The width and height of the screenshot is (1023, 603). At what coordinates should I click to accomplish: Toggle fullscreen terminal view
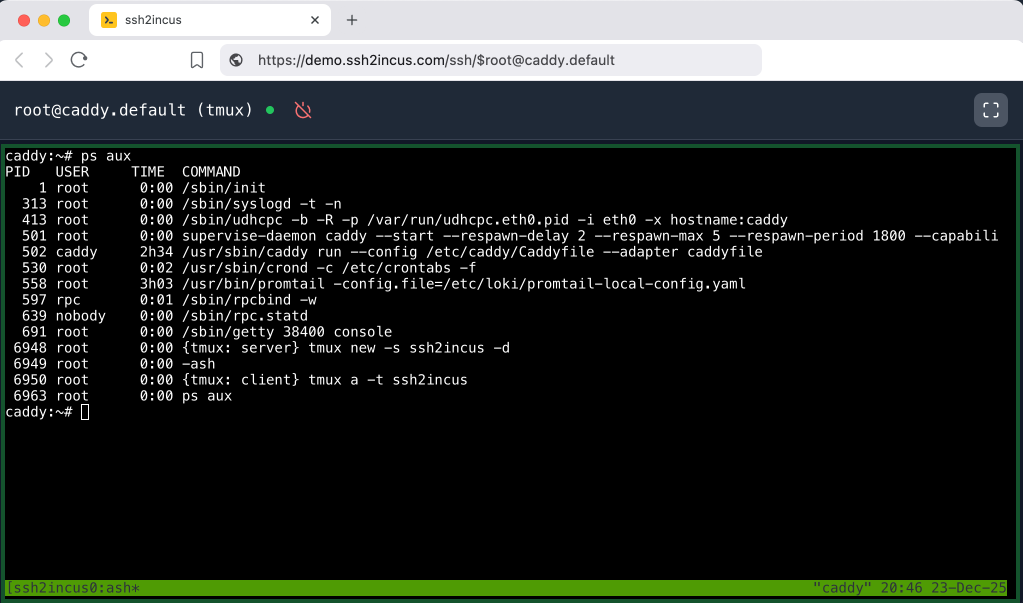(991, 110)
